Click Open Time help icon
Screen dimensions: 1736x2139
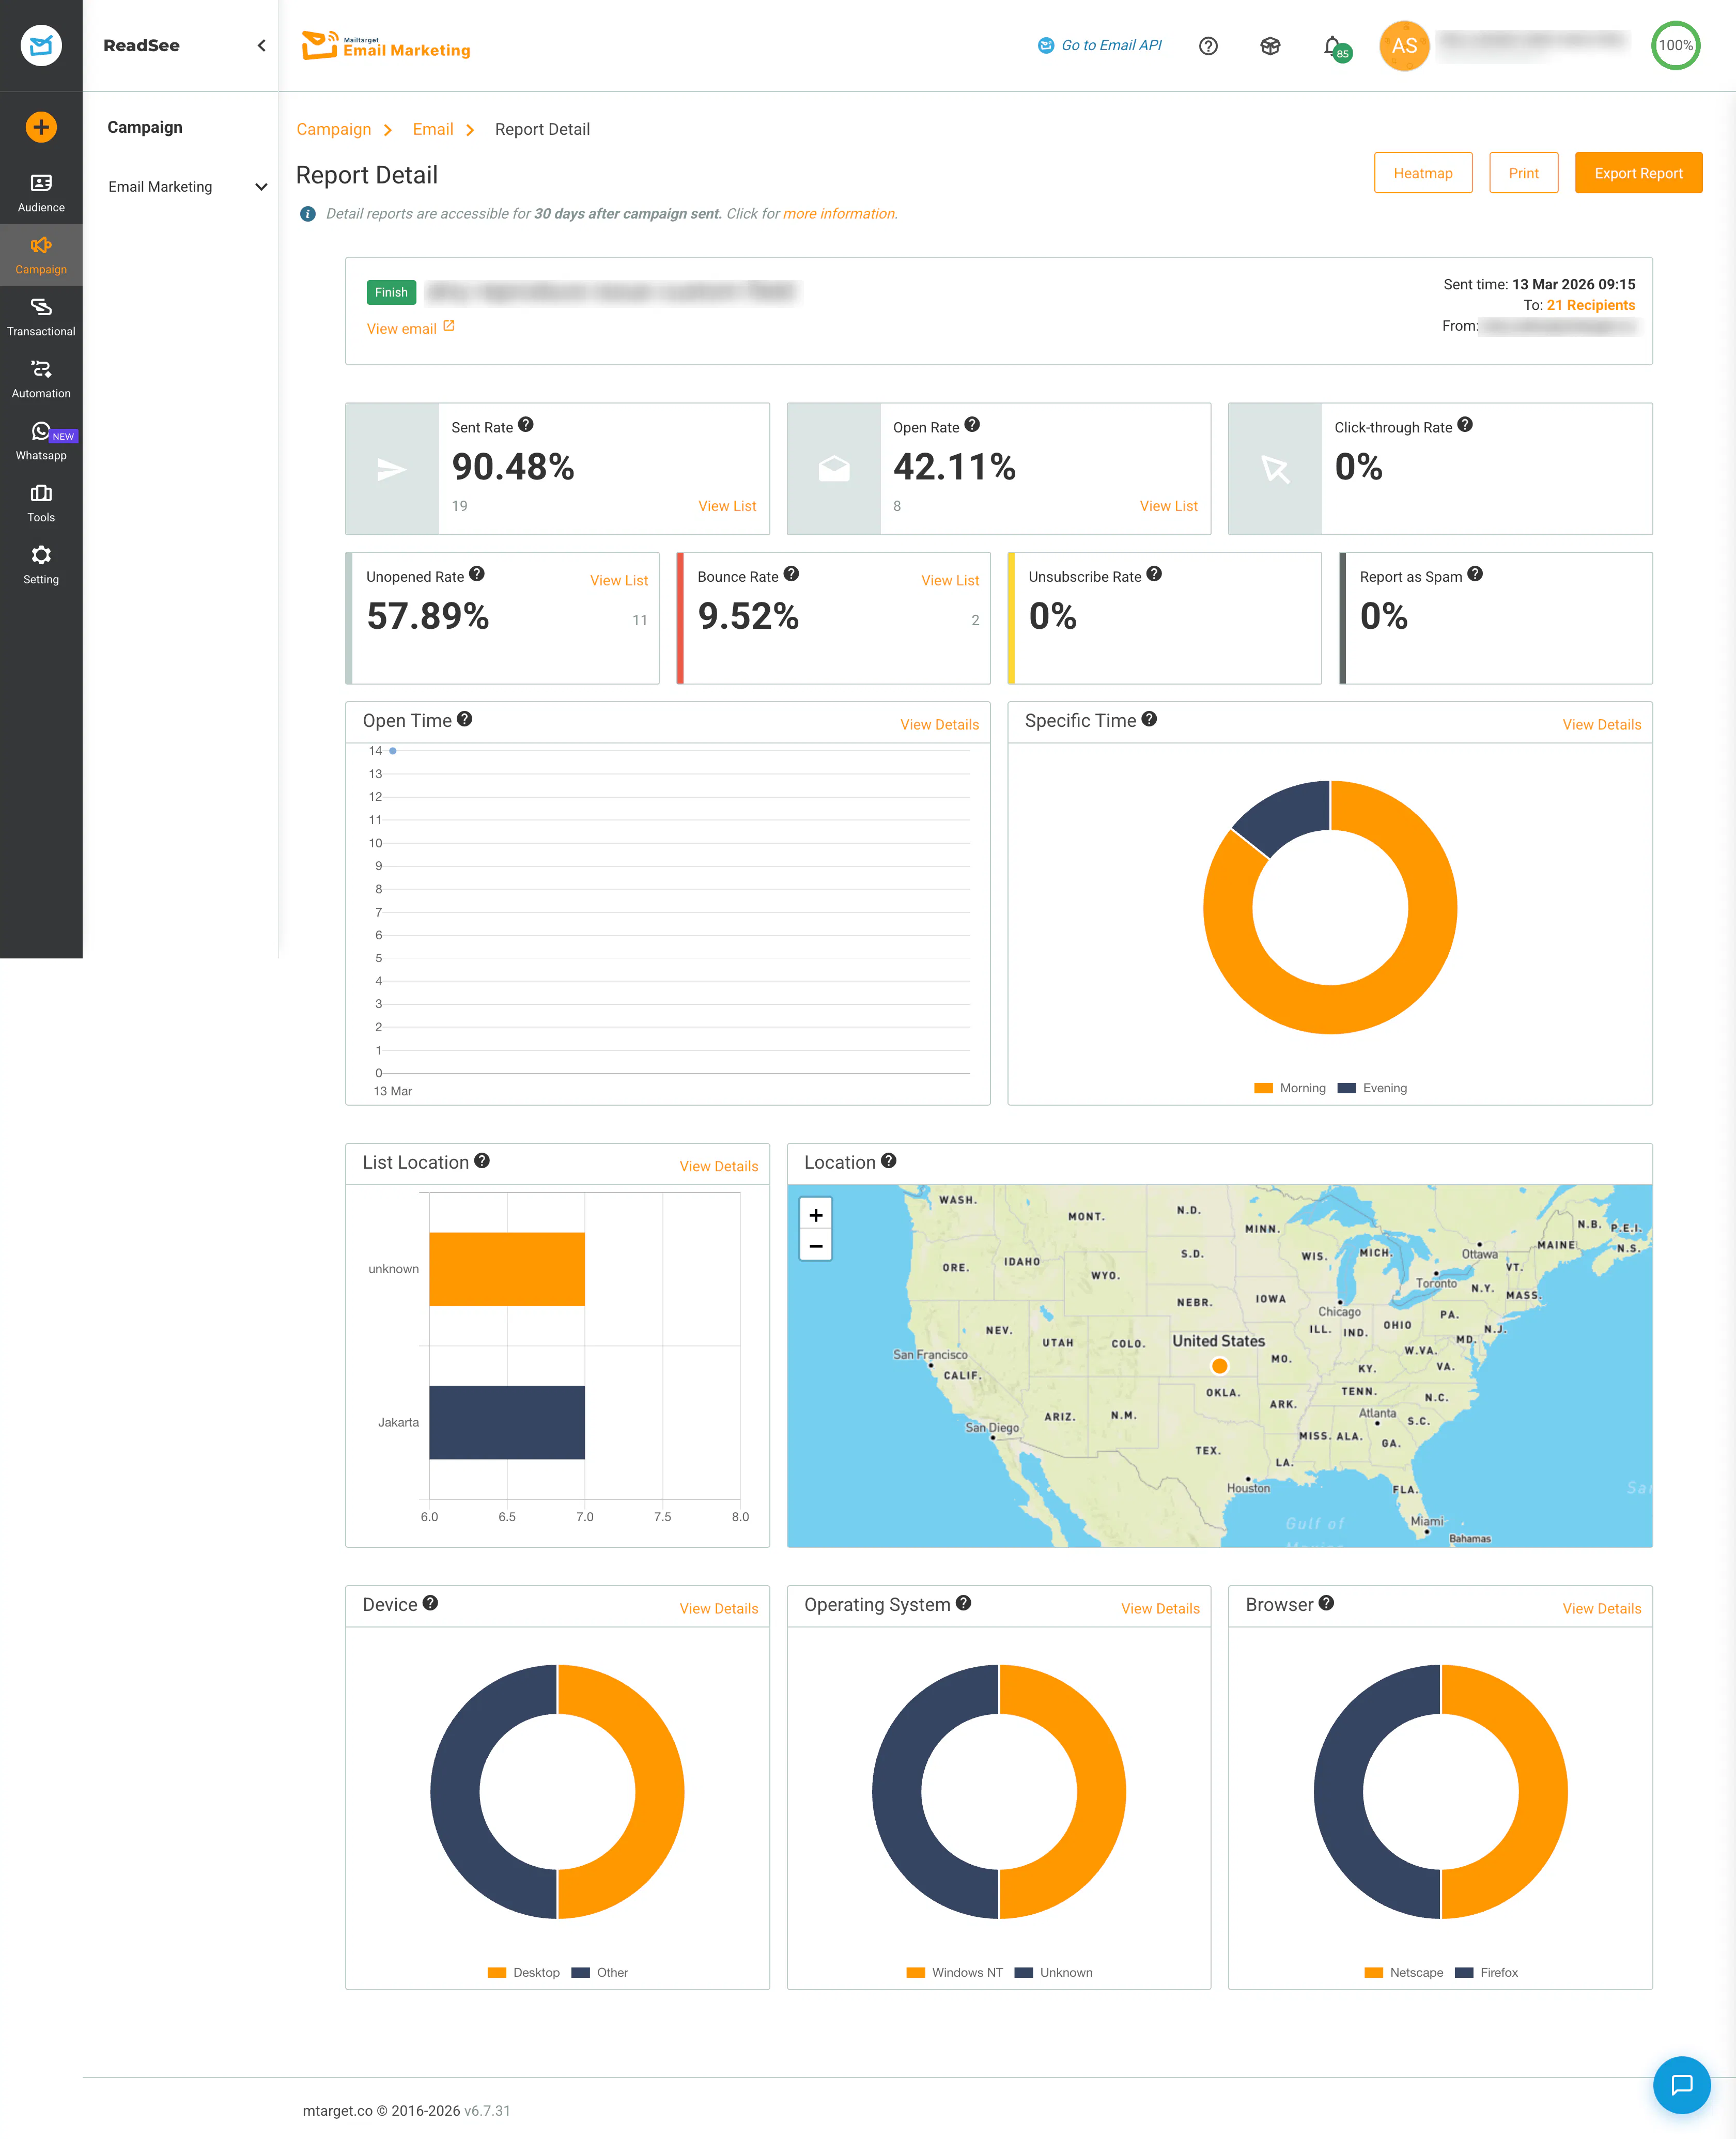(465, 719)
